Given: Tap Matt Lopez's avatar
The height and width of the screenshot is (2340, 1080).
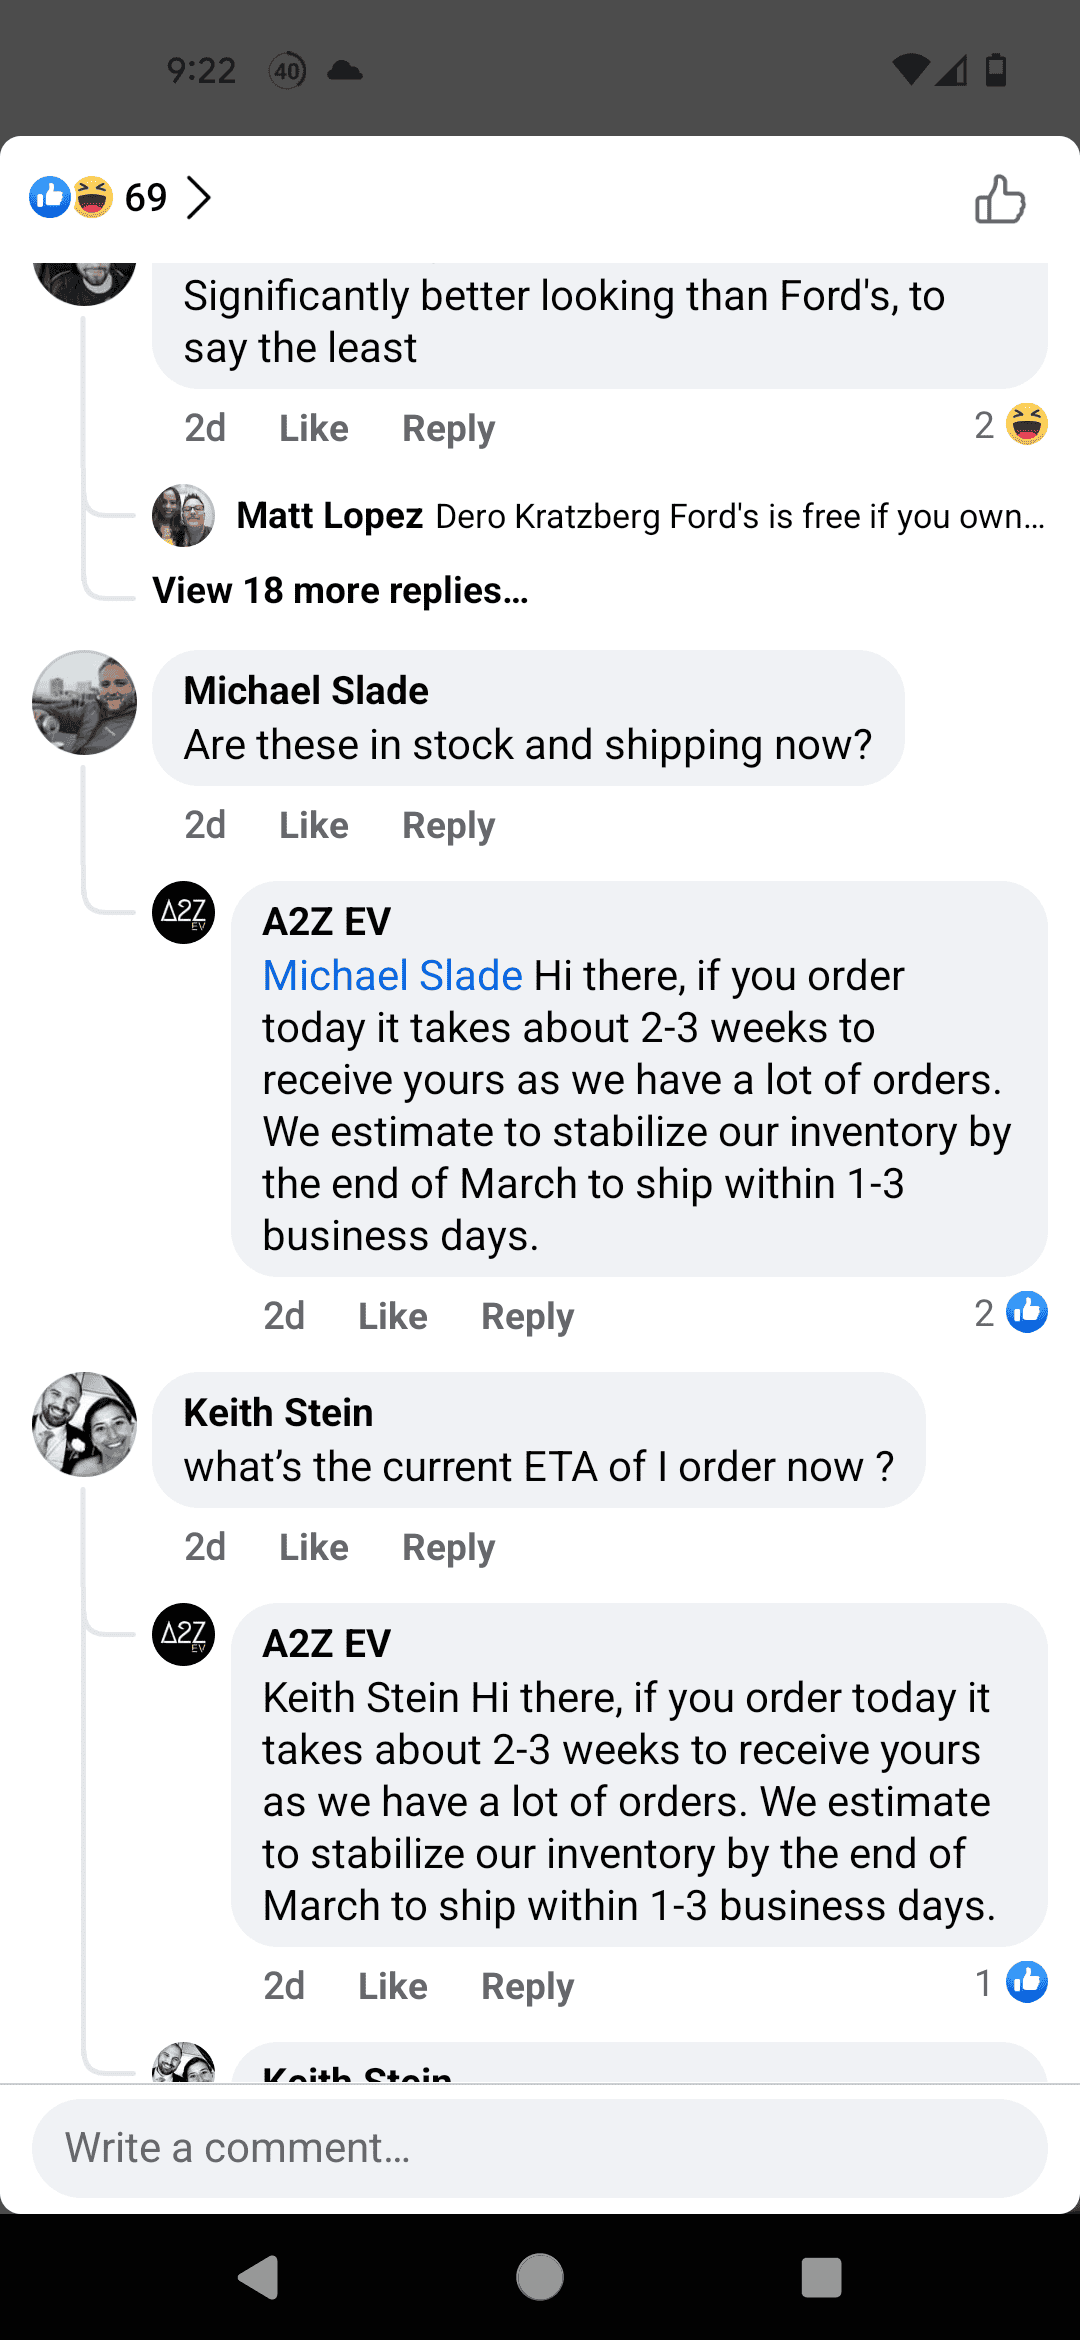Looking at the screenshot, I should pyautogui.click(x=183, y=516).
